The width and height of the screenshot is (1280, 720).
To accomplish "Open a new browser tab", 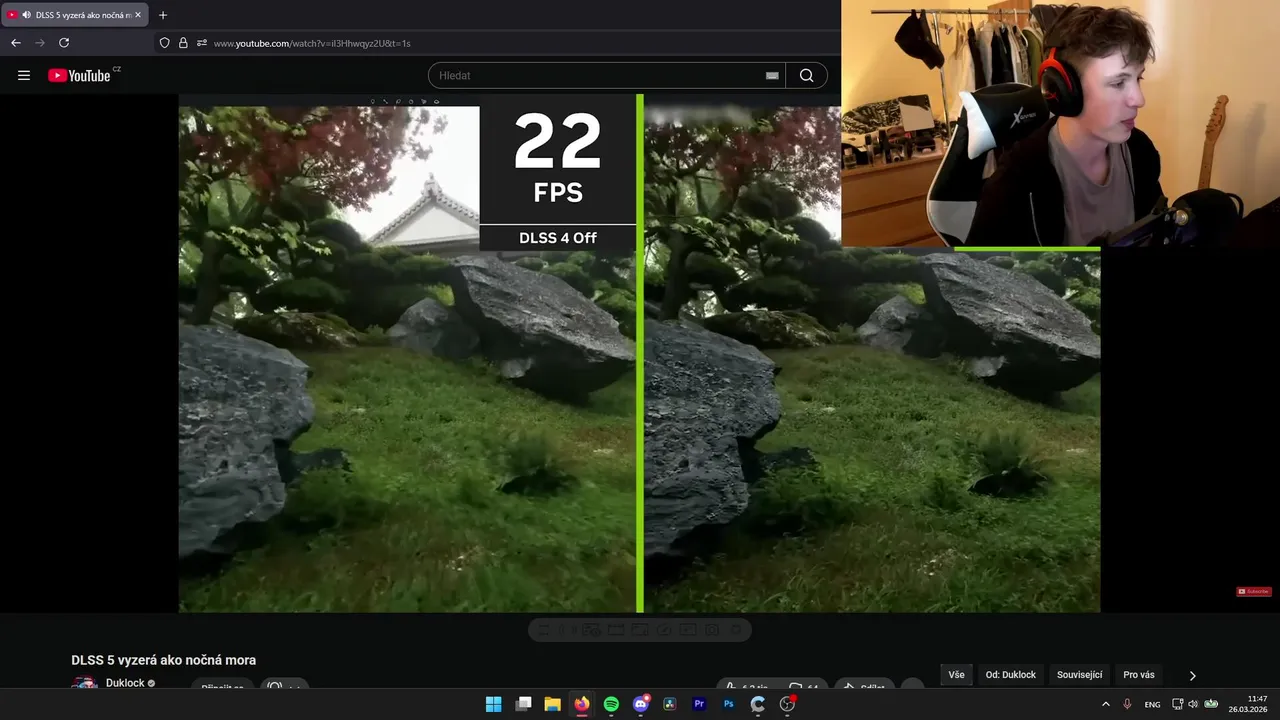I will pos(163,15).
